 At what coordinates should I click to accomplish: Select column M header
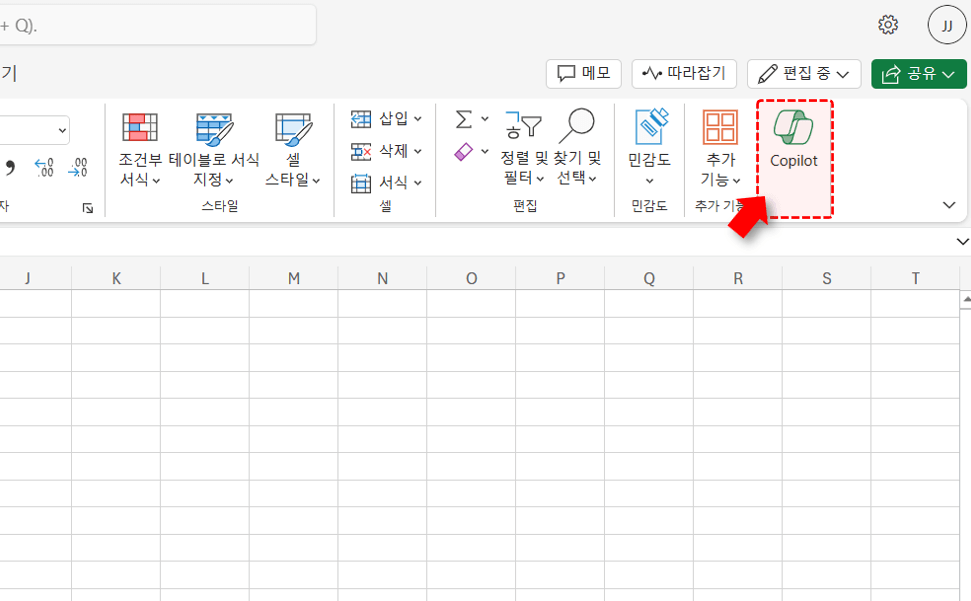[x=294, y=279]
